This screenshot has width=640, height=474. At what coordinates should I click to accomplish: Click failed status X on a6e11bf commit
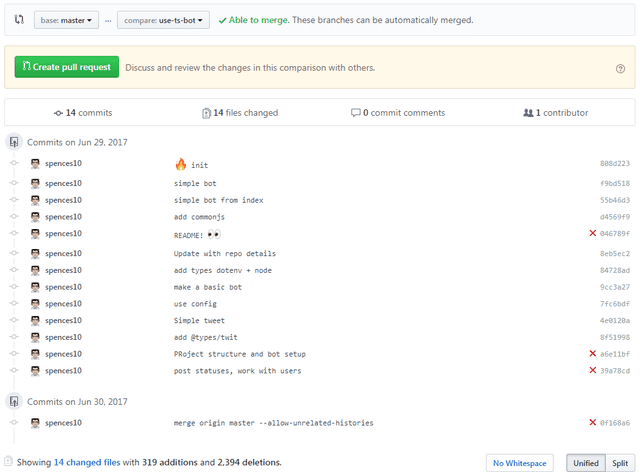pos(593,354)
